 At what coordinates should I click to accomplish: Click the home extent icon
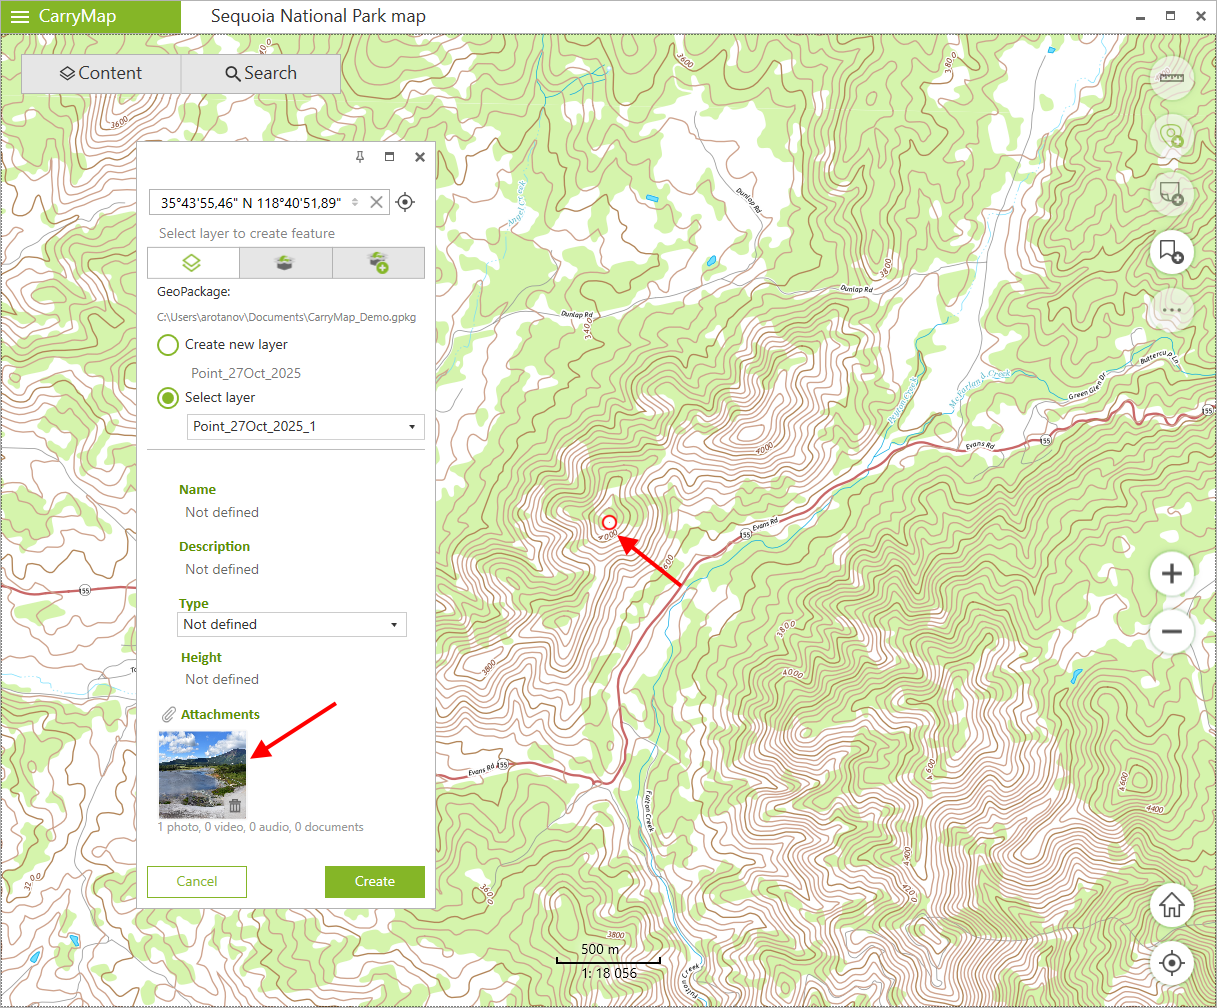pos(1171,905)
